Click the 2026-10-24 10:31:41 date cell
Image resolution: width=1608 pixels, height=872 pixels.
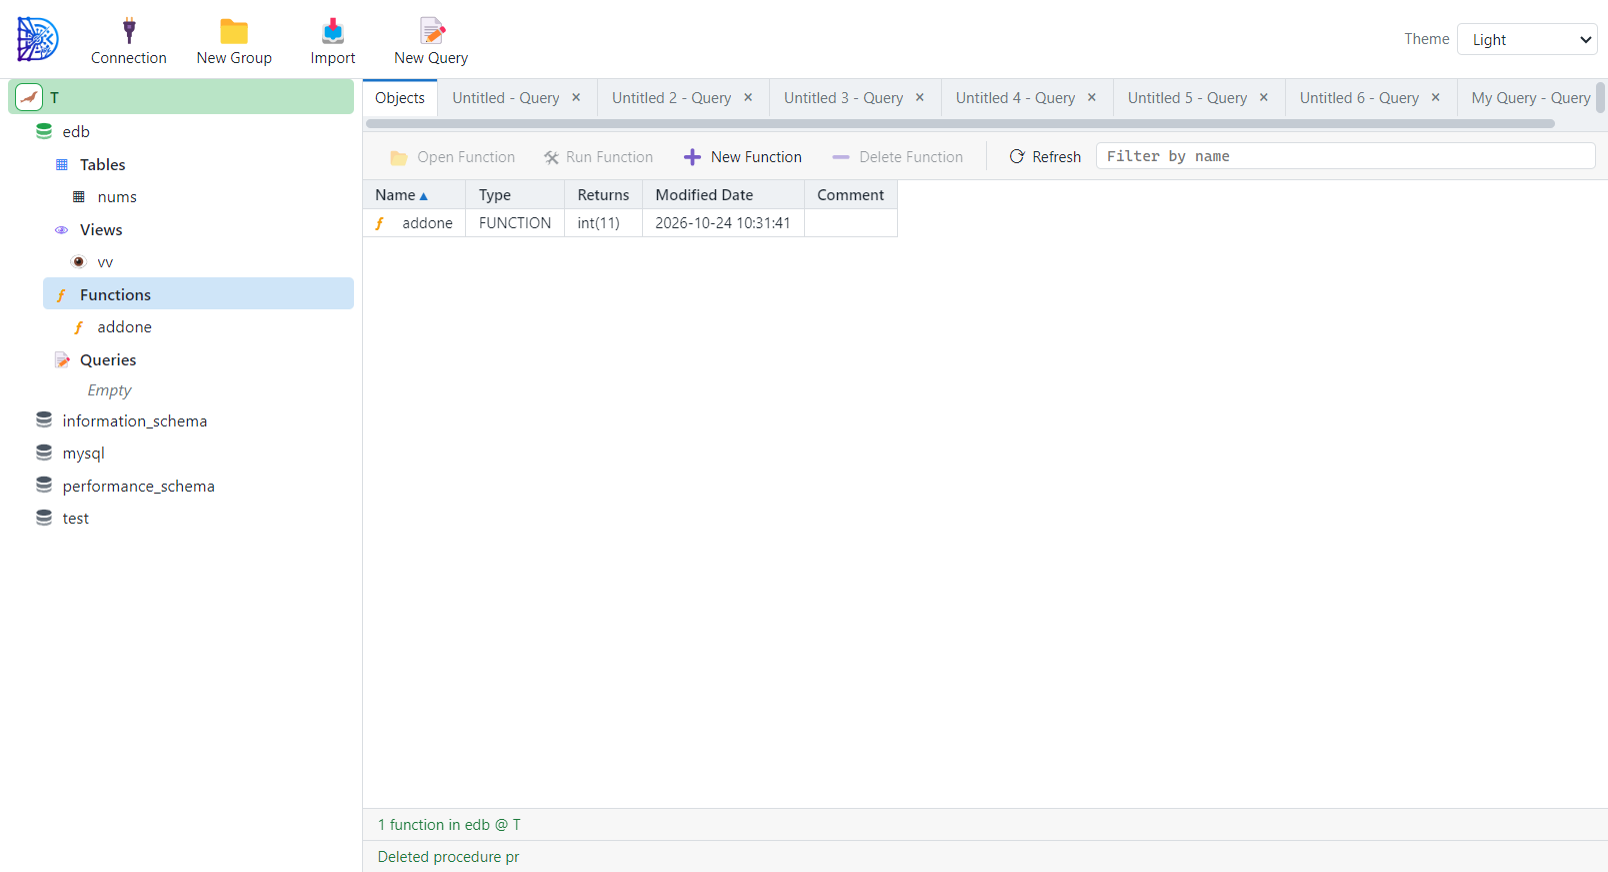(723, 223)
